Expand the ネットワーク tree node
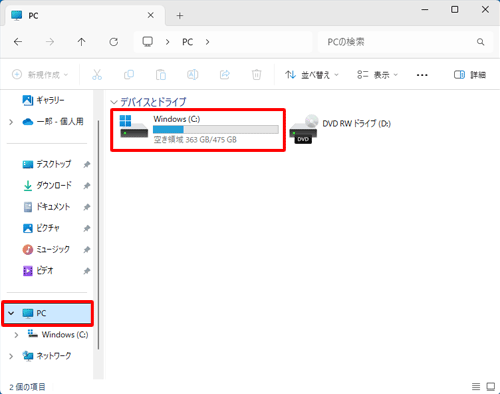Screen dimensions: 500x394 pyautogui.click(x=11, y=356)
